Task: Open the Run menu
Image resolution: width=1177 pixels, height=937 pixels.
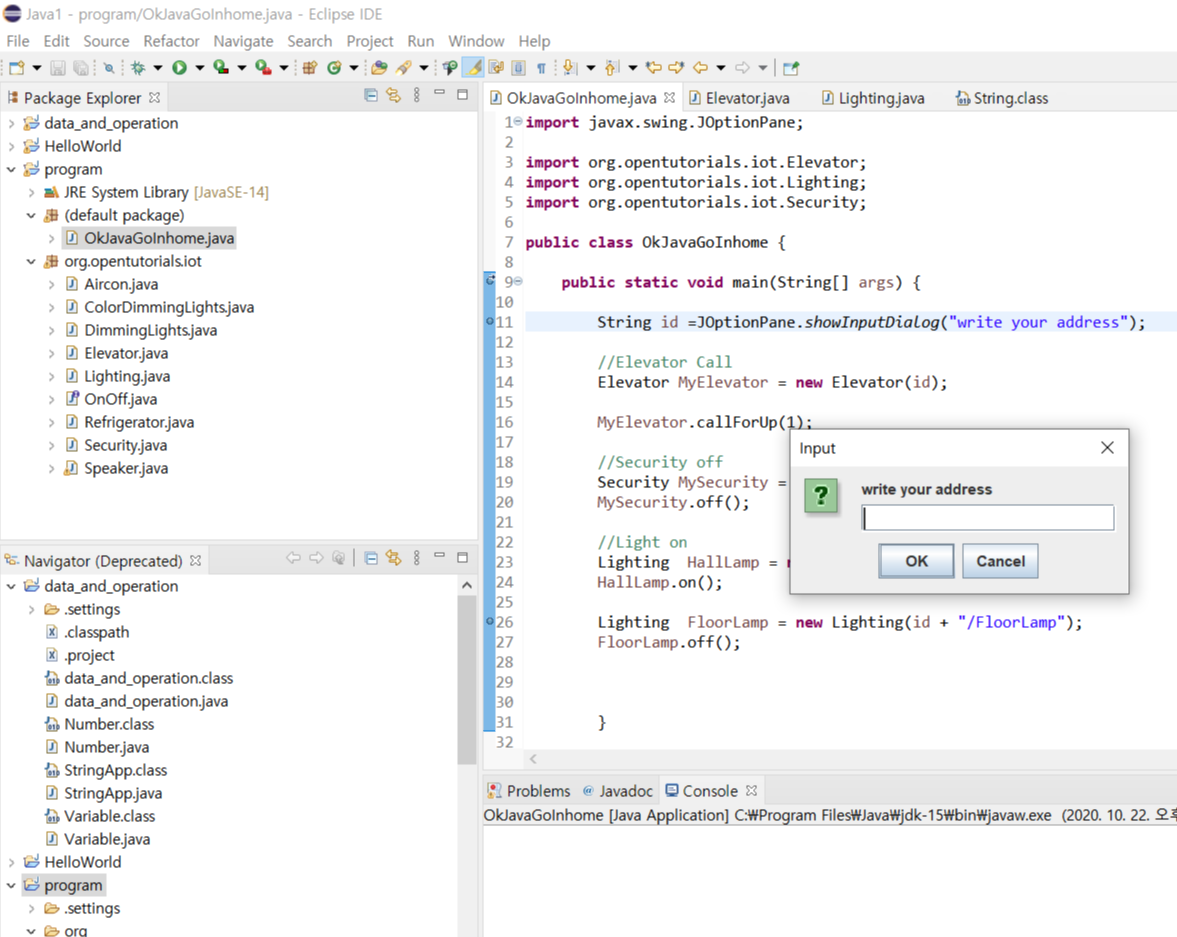Action: (x=420, y=41)
